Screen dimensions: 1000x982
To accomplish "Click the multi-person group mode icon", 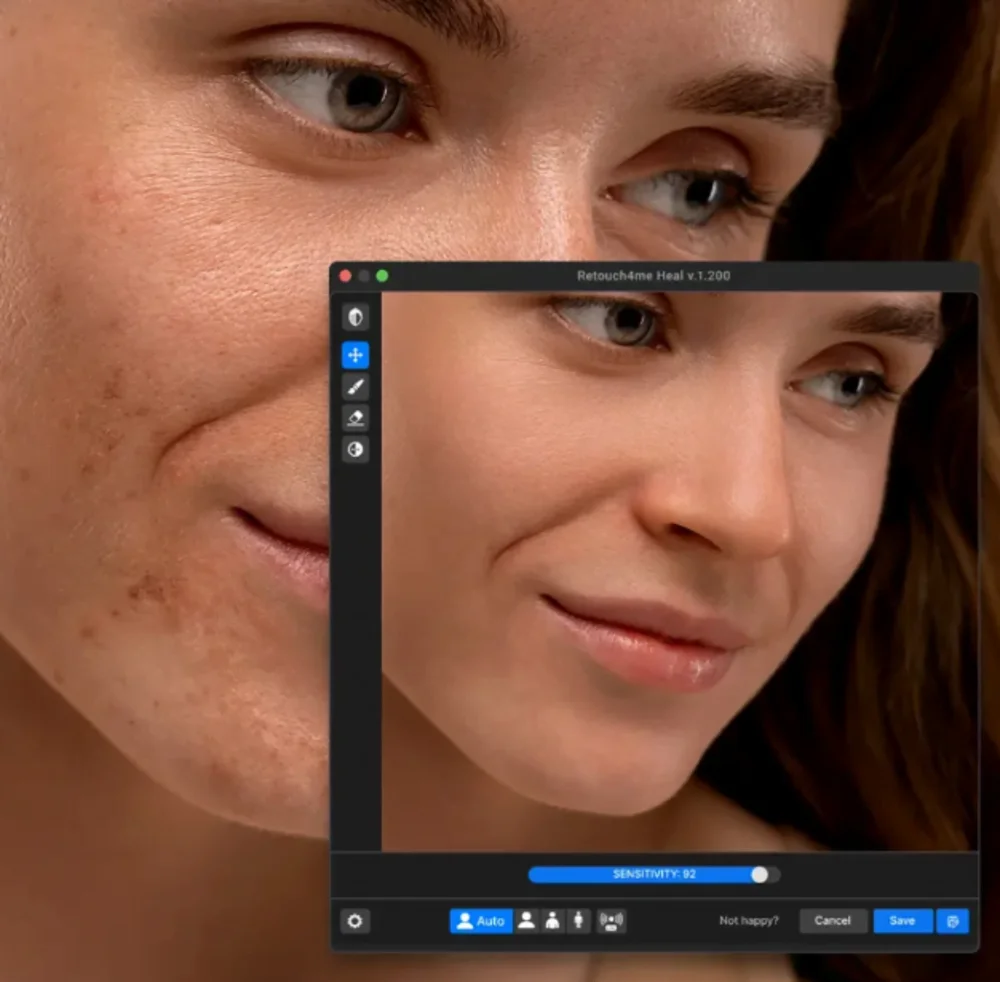I will click(611, 921).
